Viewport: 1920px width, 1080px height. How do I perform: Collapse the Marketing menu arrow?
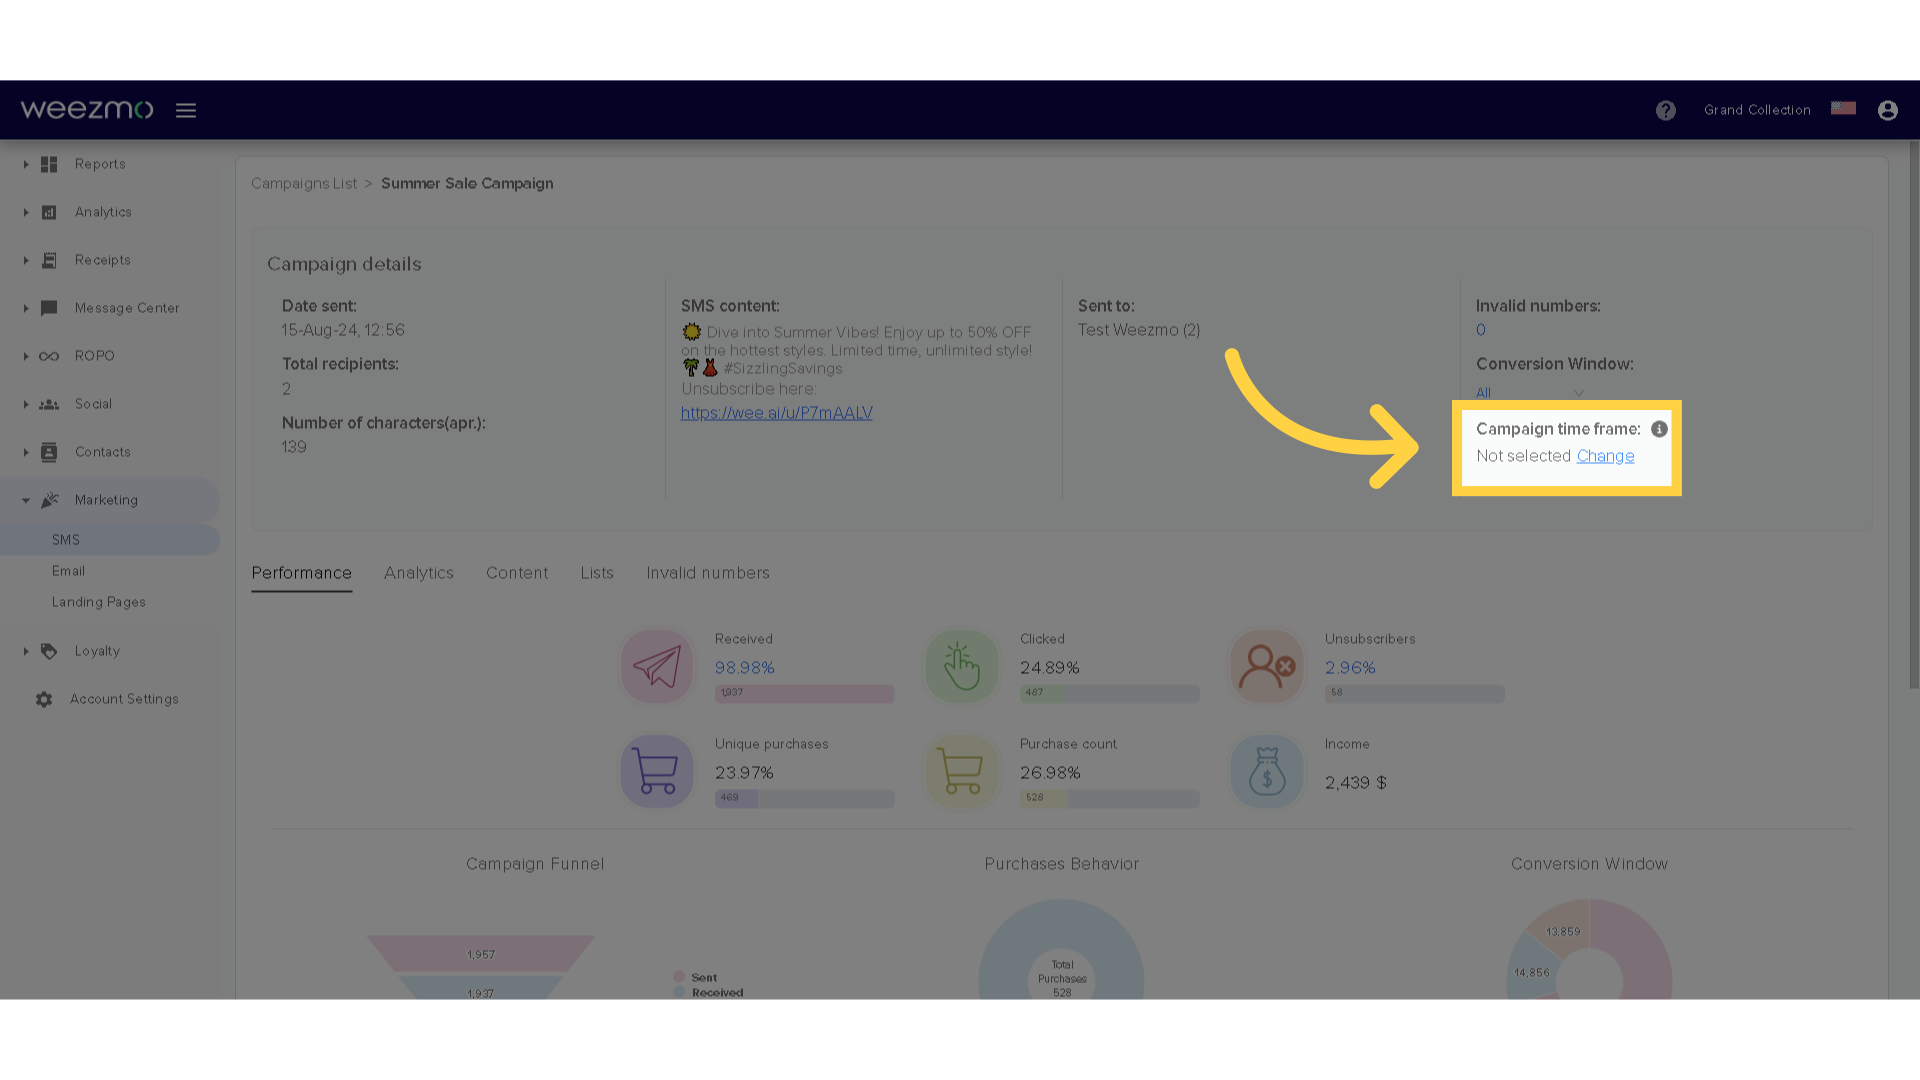(x=26, y=500)
